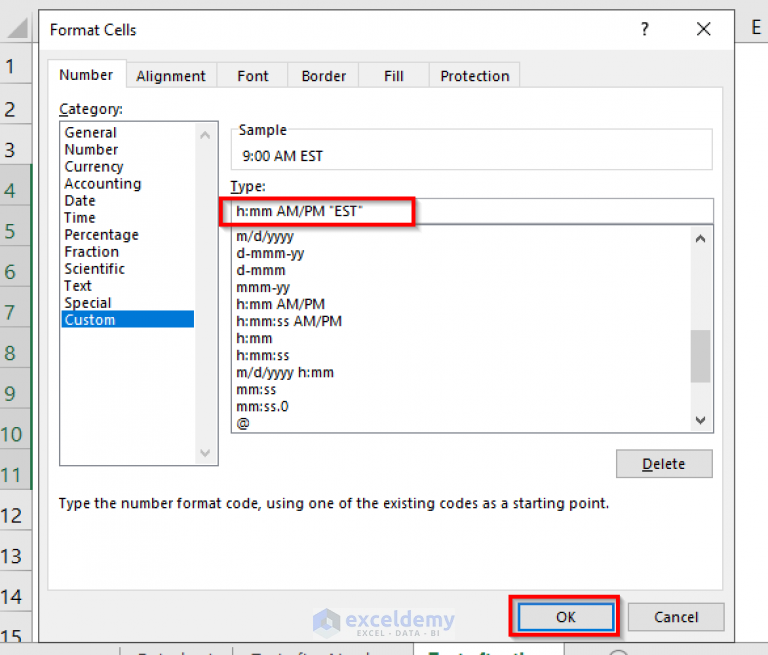Pick the h:mm format code

[x=462, y=339]
